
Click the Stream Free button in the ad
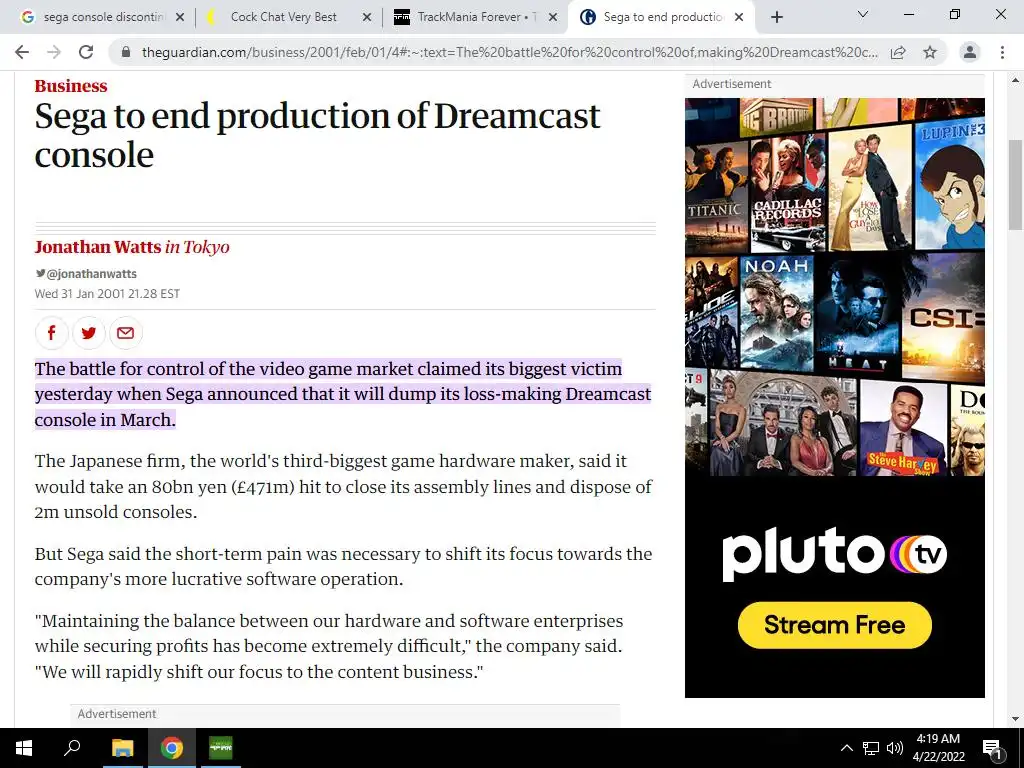[835, 625]
